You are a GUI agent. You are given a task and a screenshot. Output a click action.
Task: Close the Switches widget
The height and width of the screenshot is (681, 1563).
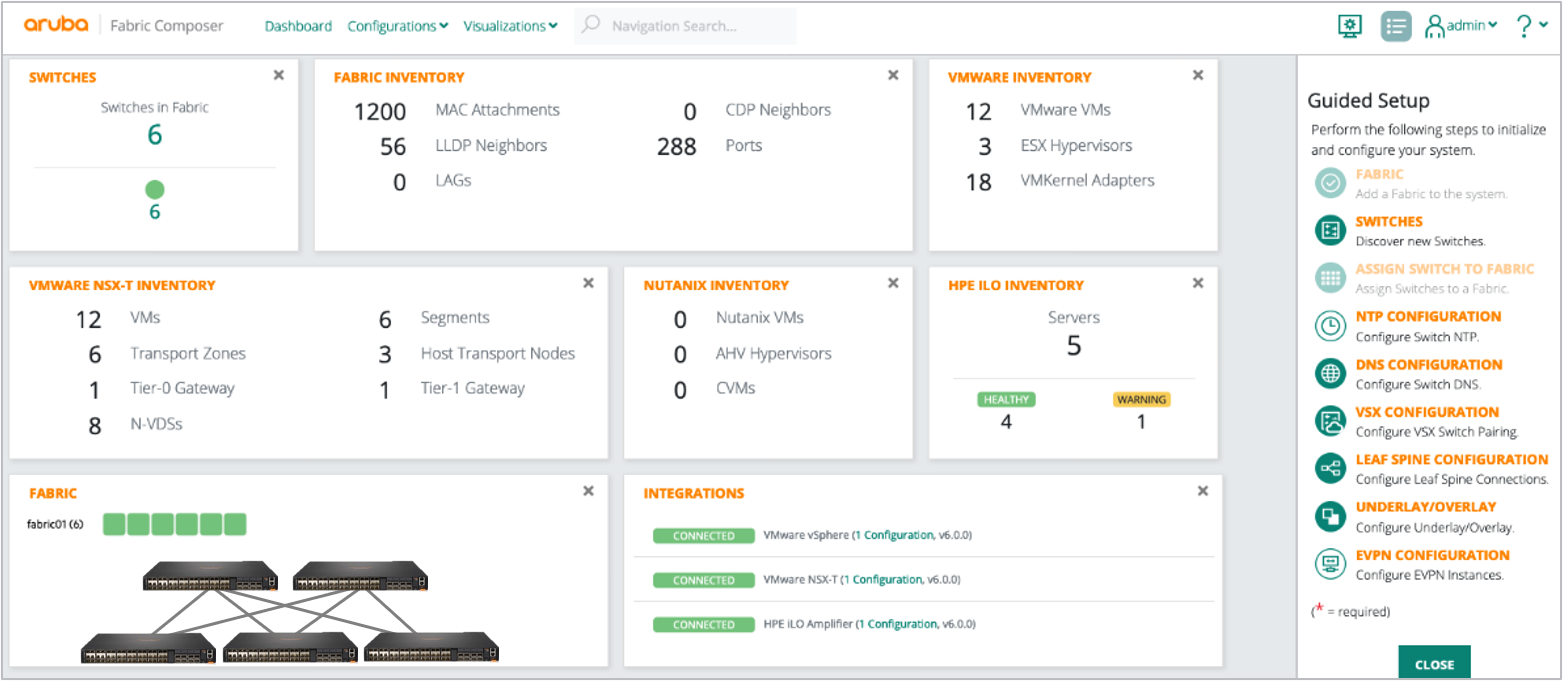coord(279,75)
